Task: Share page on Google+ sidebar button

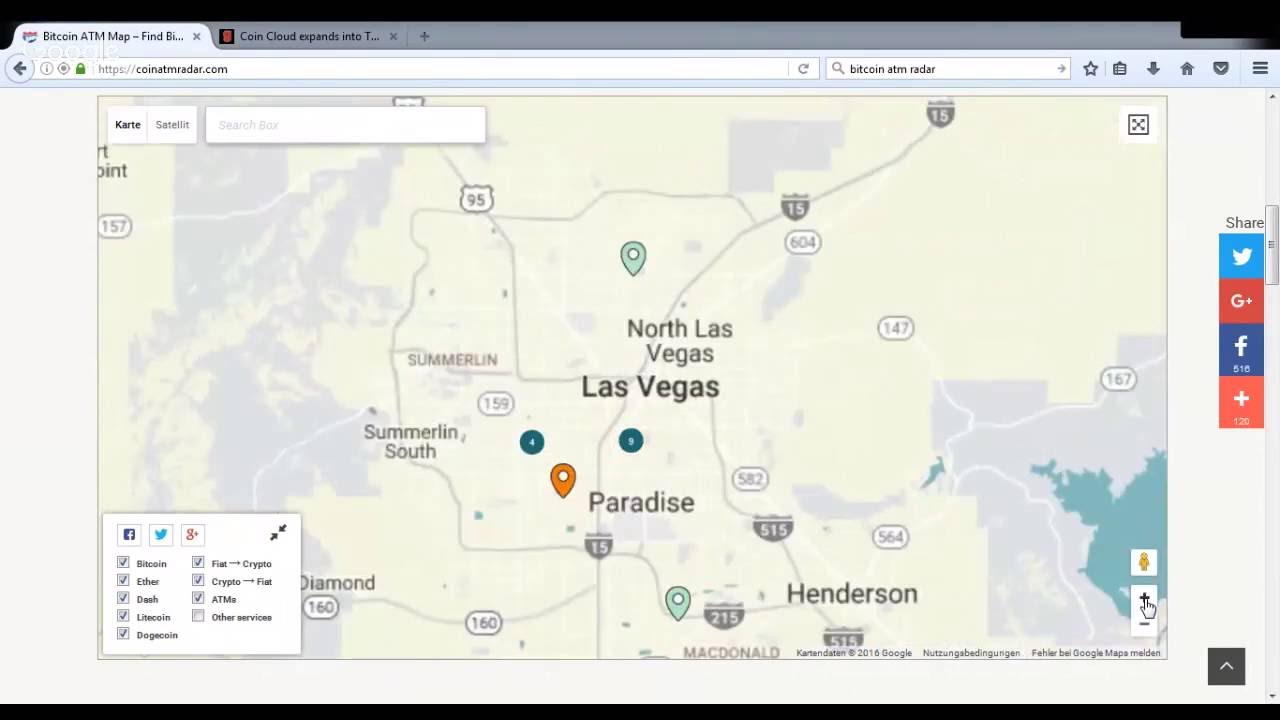Action: [1241, 301]
